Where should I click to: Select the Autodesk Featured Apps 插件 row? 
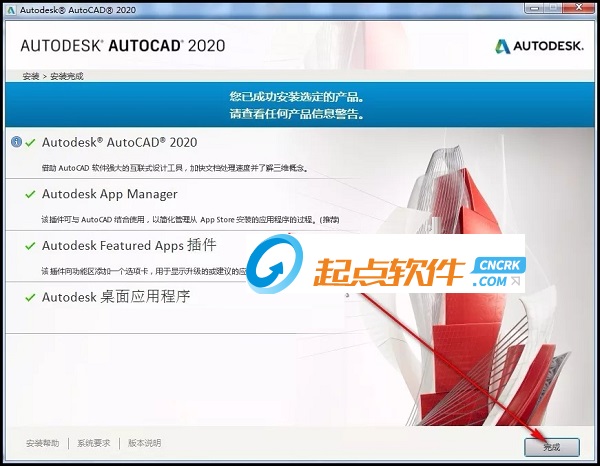[128, 246]
